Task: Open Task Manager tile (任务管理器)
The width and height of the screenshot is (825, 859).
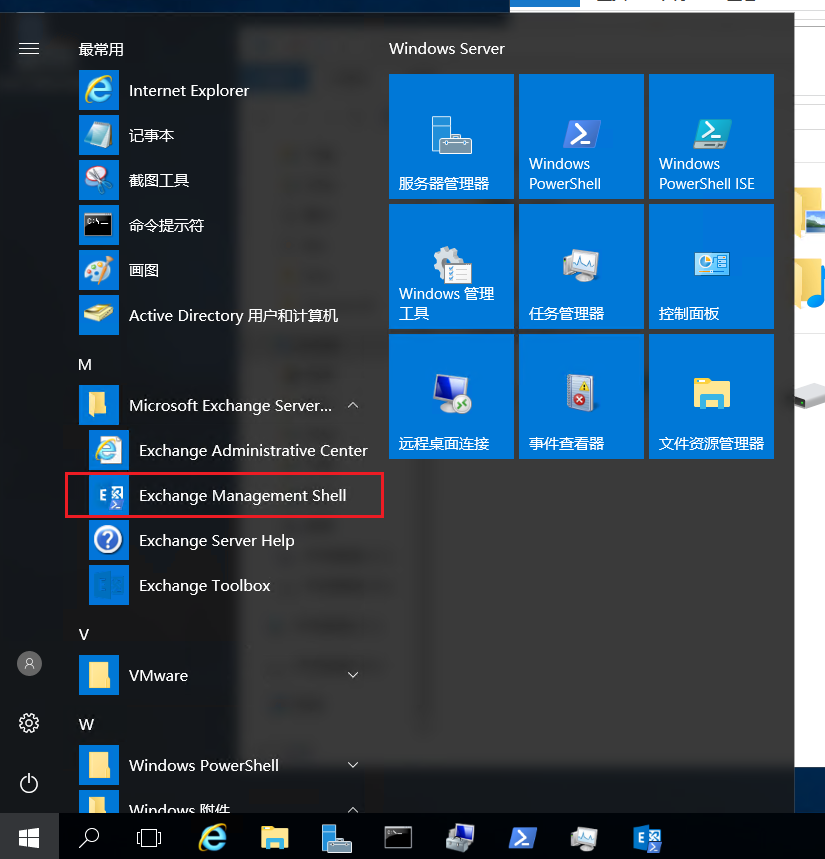Action: pyautogui.click(x=581, y=266)
